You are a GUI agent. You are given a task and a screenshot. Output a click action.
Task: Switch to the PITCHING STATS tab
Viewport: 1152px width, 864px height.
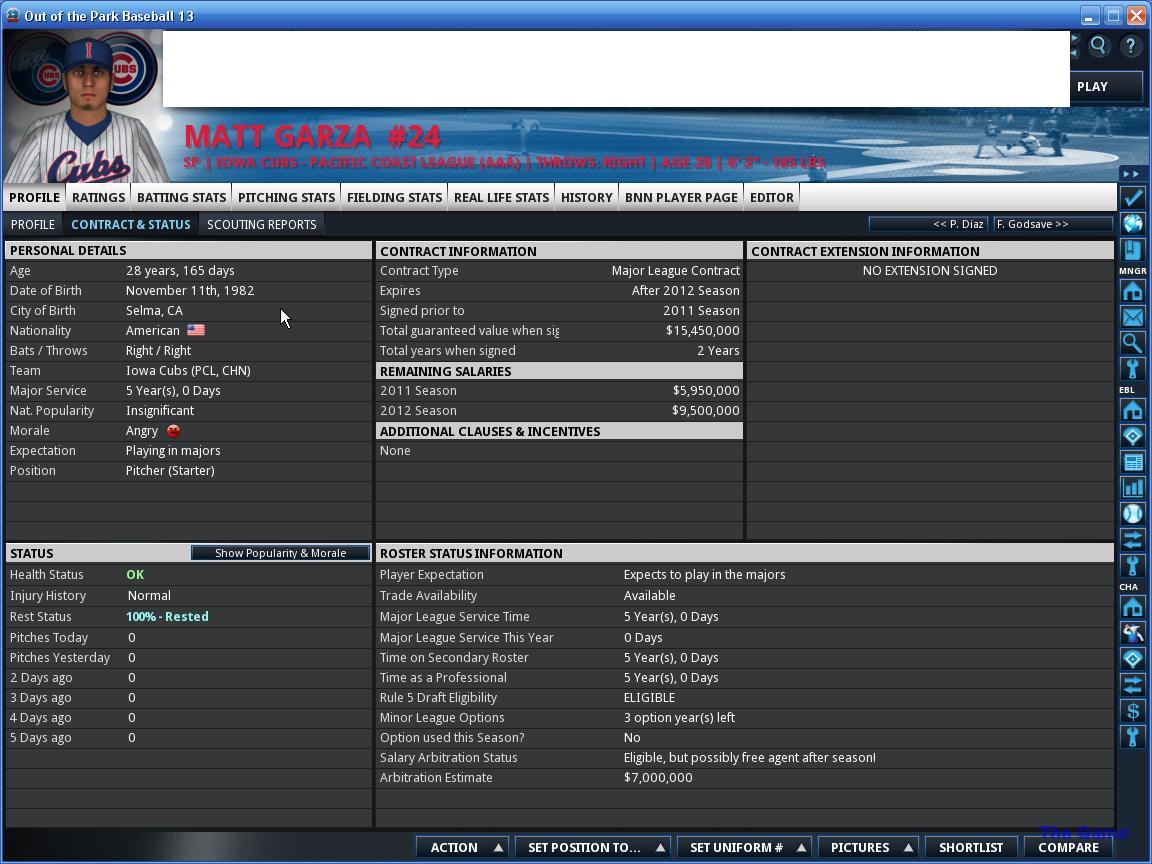[286, 197]
